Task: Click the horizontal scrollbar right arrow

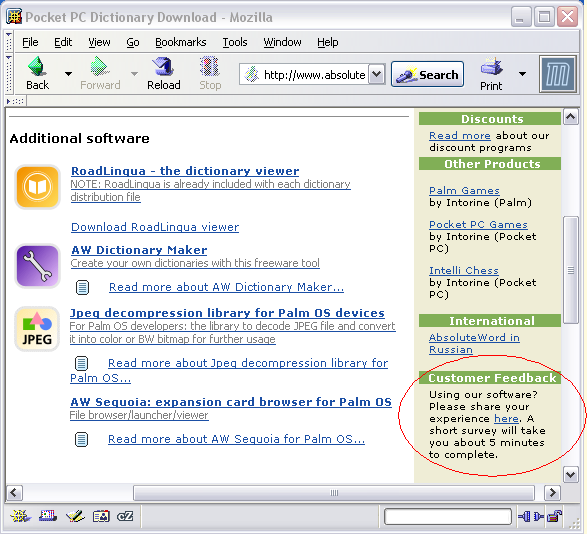Action: (553, 492)
